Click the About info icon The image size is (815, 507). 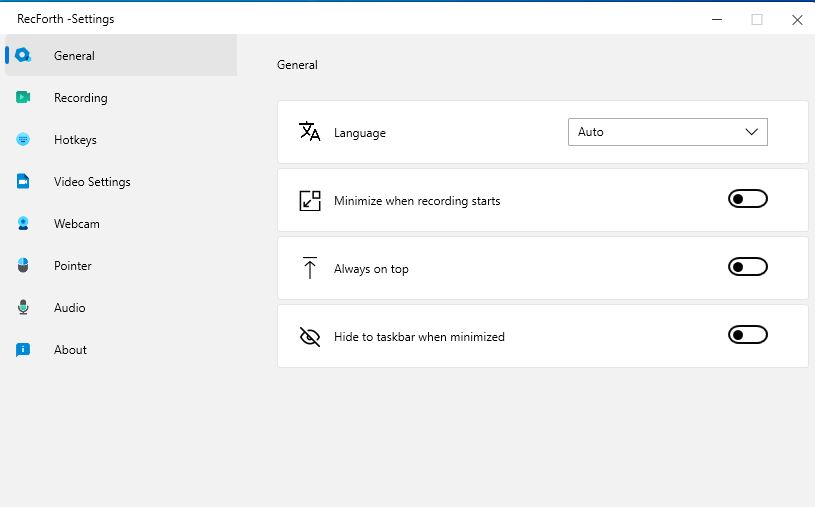pos(23,349)
